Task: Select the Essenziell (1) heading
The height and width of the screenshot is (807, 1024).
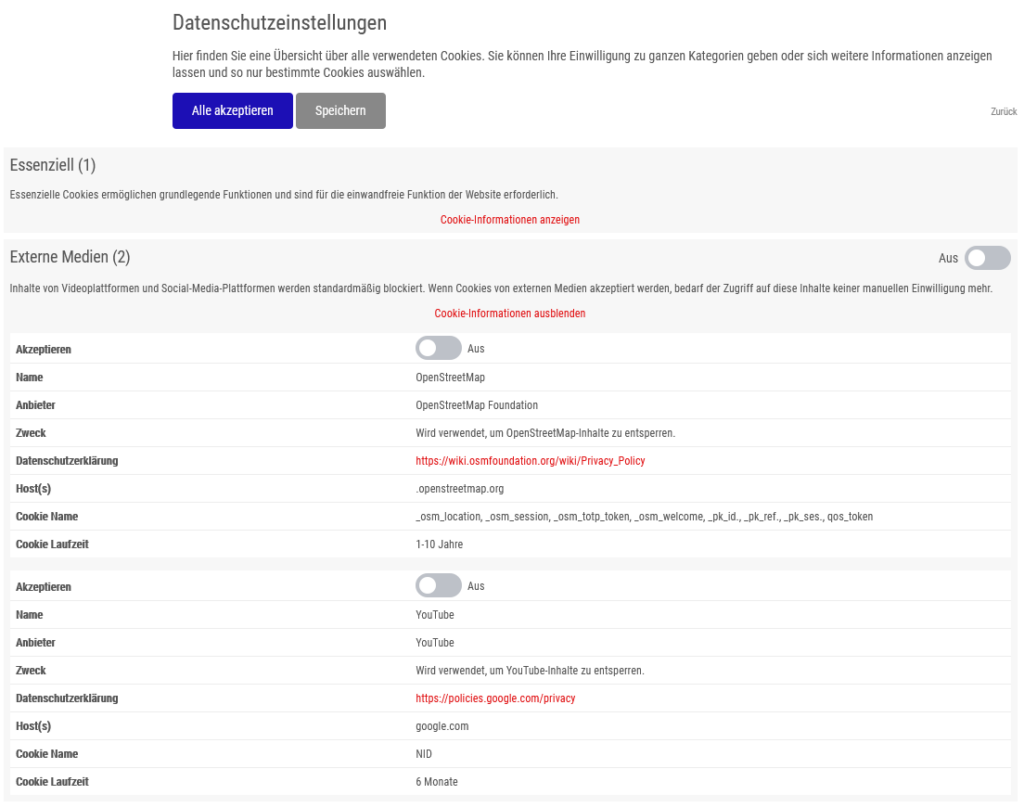Action: coord(53,165)
